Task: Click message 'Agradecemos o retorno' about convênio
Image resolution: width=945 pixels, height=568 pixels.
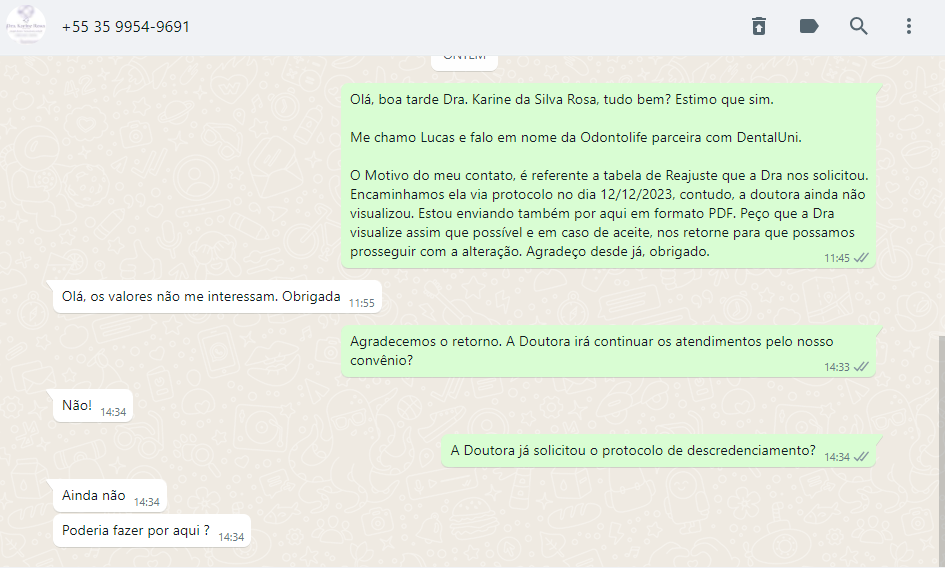Action: coord(608,351)
